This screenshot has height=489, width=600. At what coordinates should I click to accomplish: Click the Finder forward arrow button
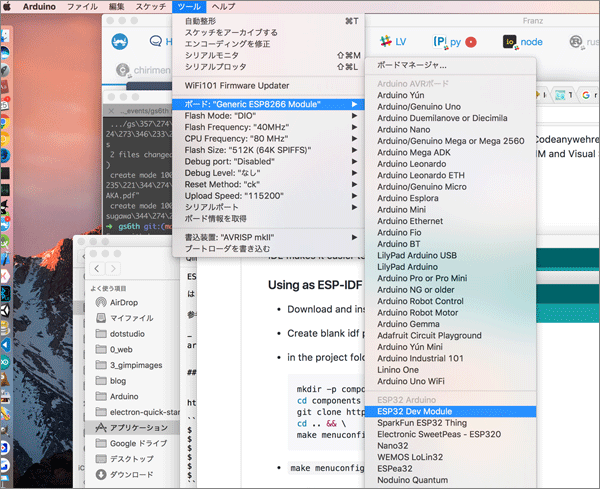[113, 269]
